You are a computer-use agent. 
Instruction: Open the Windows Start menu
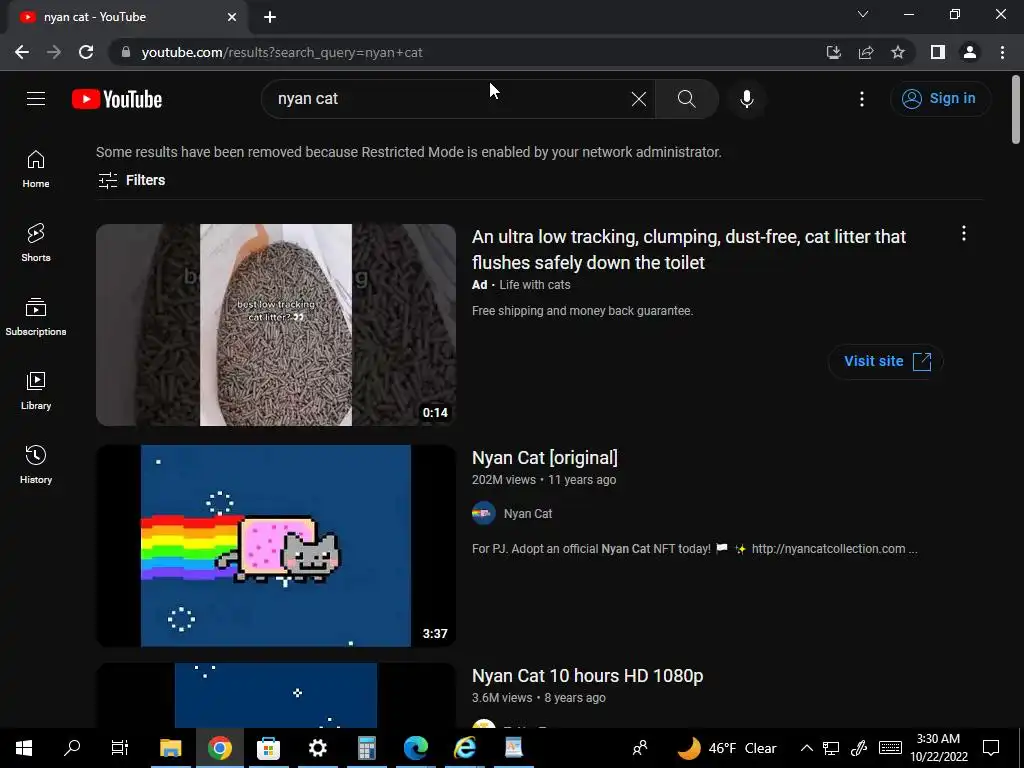(x=24, y=748)
